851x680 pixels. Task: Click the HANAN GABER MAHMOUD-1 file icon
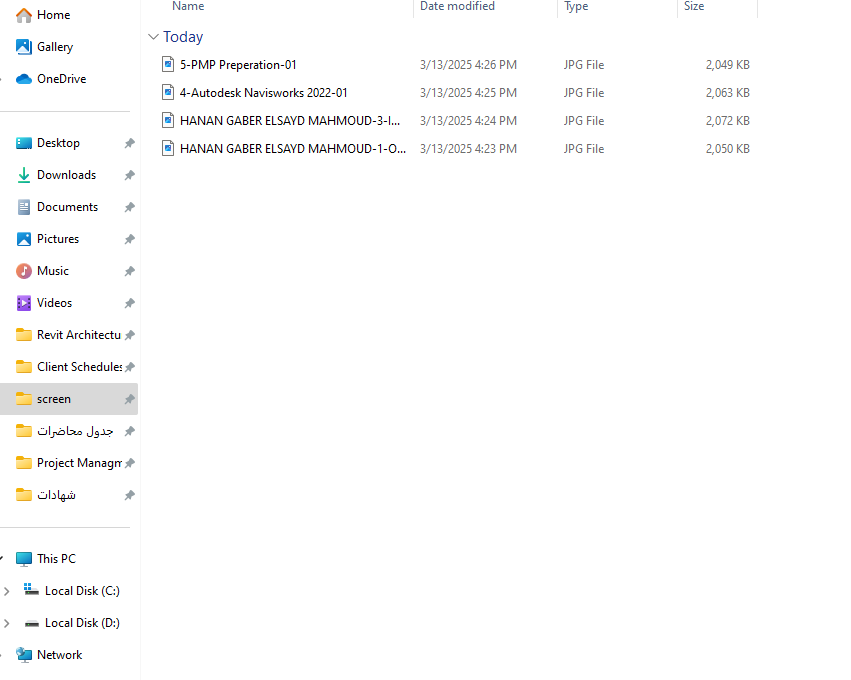point(168,149)
